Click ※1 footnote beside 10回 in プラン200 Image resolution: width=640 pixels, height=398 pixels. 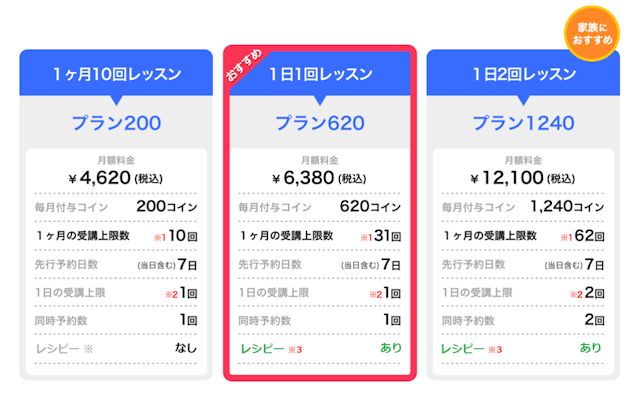click(160, 237)
